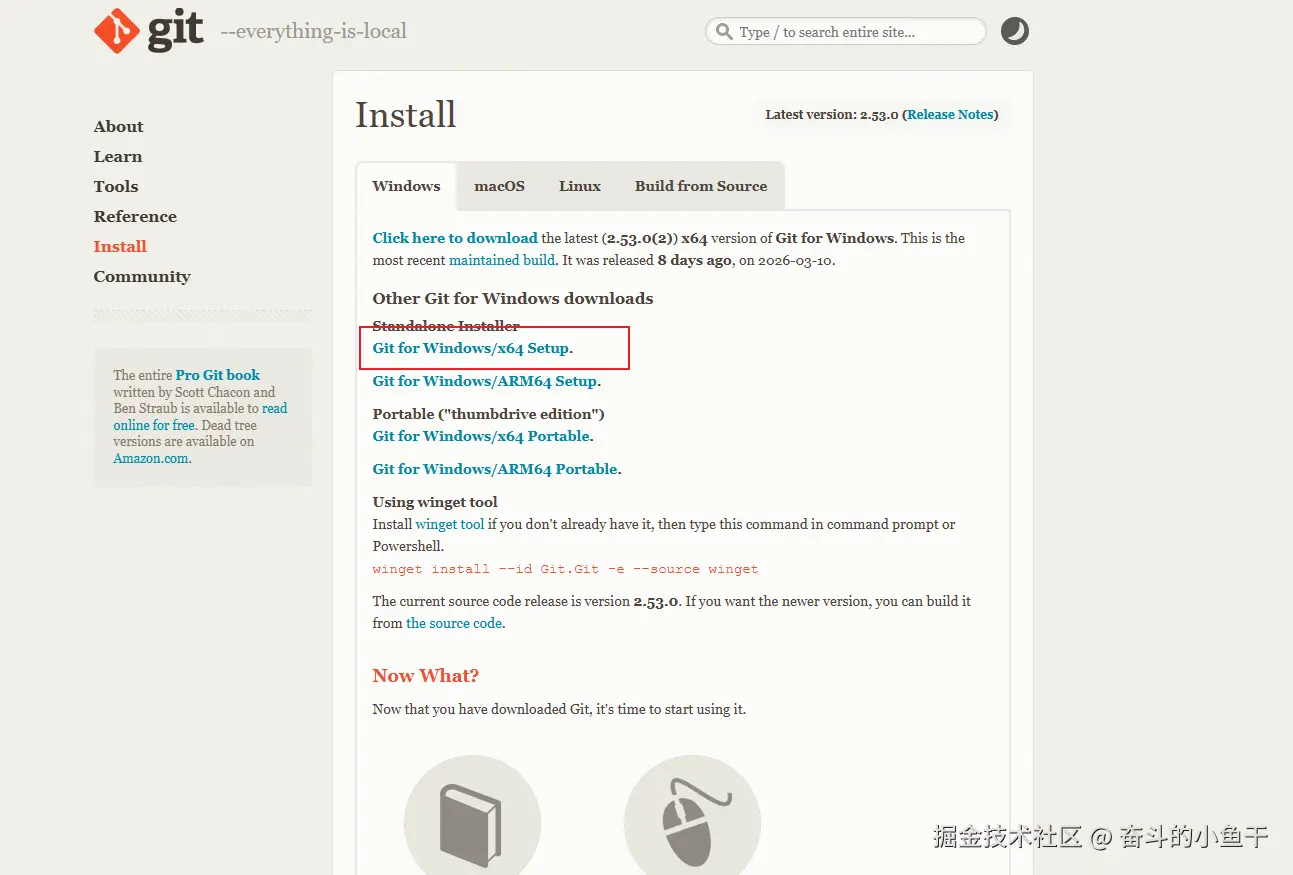Visit the Amazon.com link
The image size is (1293, 875).
[x=151, y=459]
